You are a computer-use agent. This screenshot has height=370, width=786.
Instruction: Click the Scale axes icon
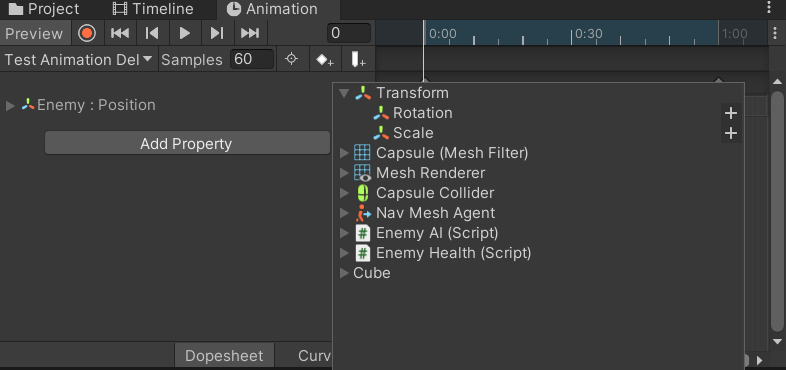click(x=381, y=133)
